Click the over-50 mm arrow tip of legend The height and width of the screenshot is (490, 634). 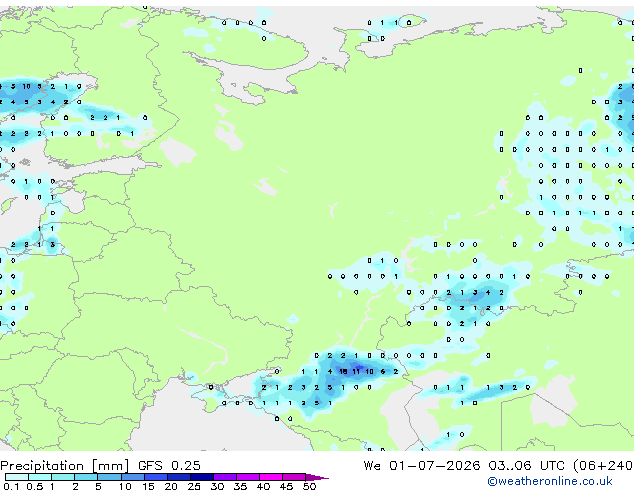tap(317, 477)
